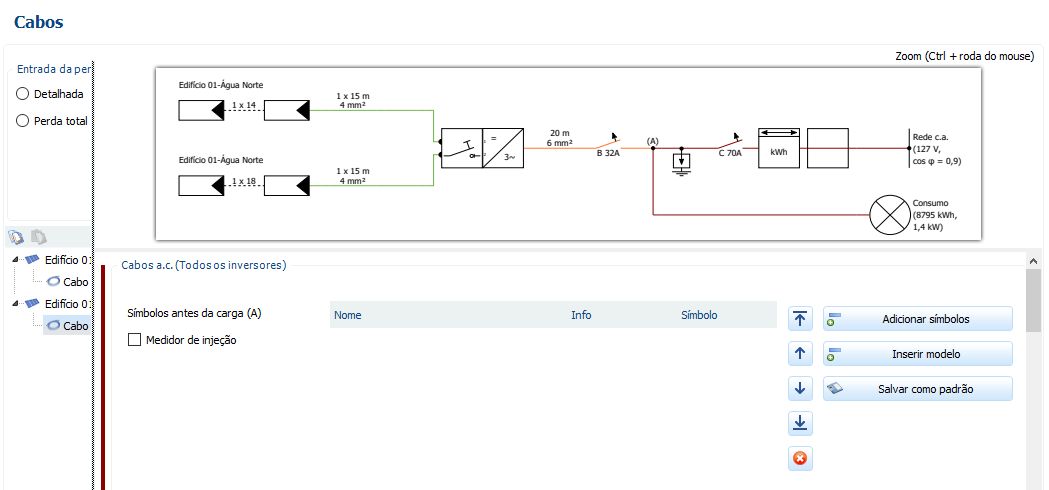Click the Adicionar símbolos button

point(917,319)
